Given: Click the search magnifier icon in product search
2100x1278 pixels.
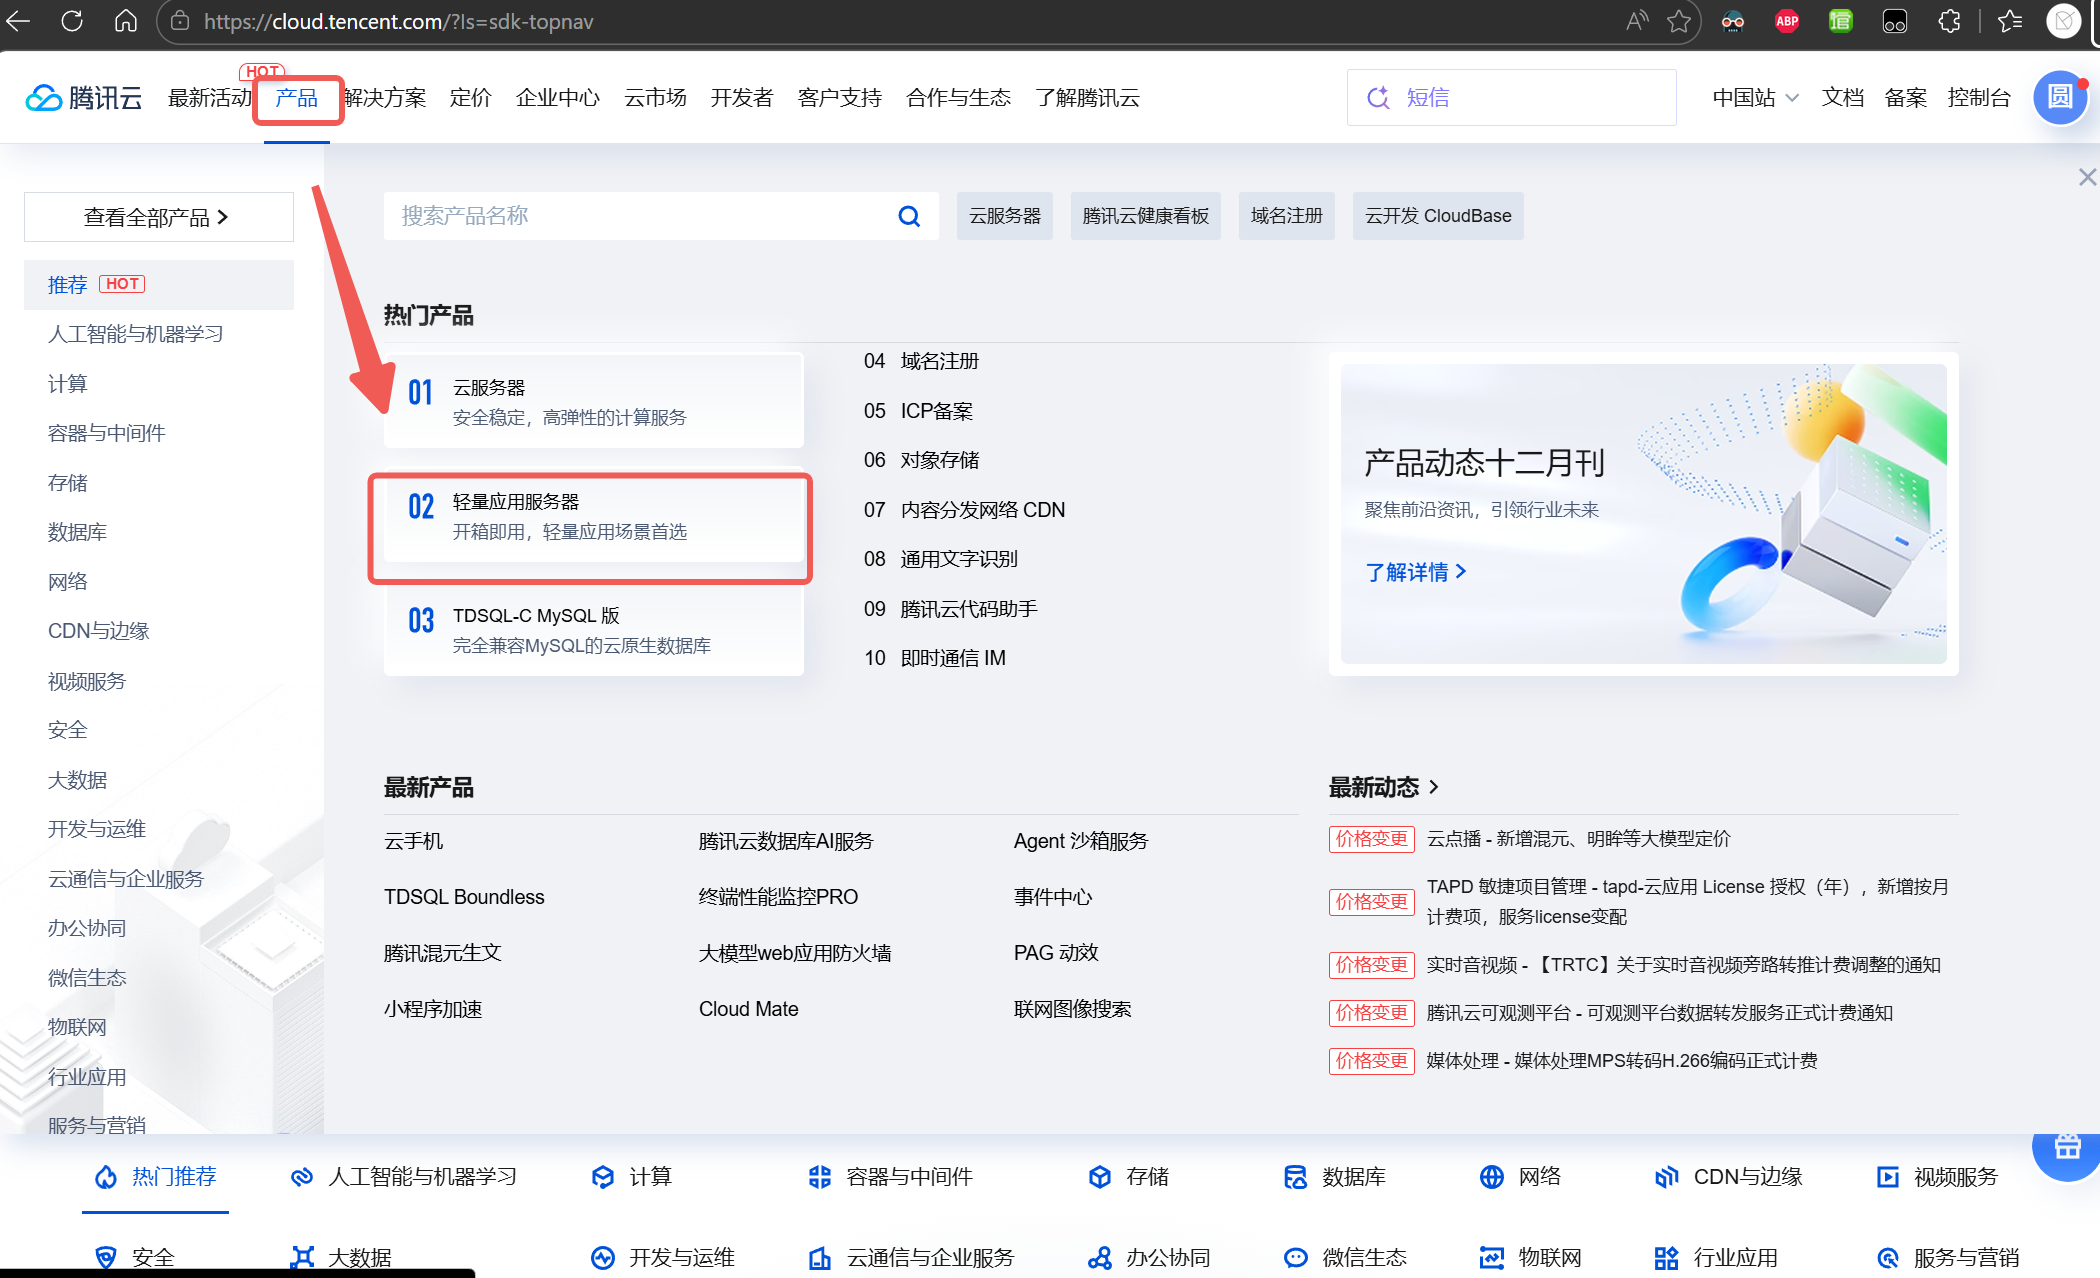Looking at the screenshot, I should tap(908, 216).
